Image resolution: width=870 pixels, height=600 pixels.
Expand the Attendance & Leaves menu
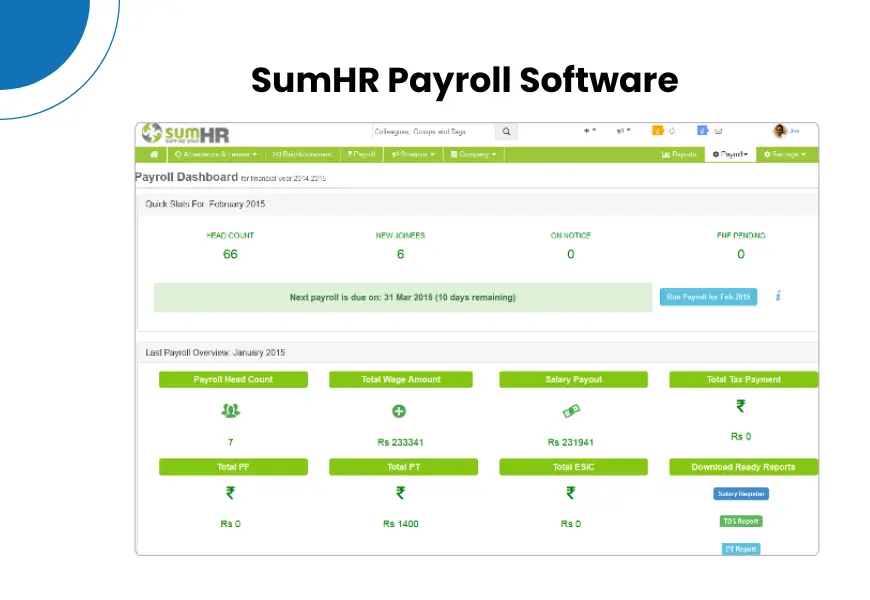coord(216,154)
